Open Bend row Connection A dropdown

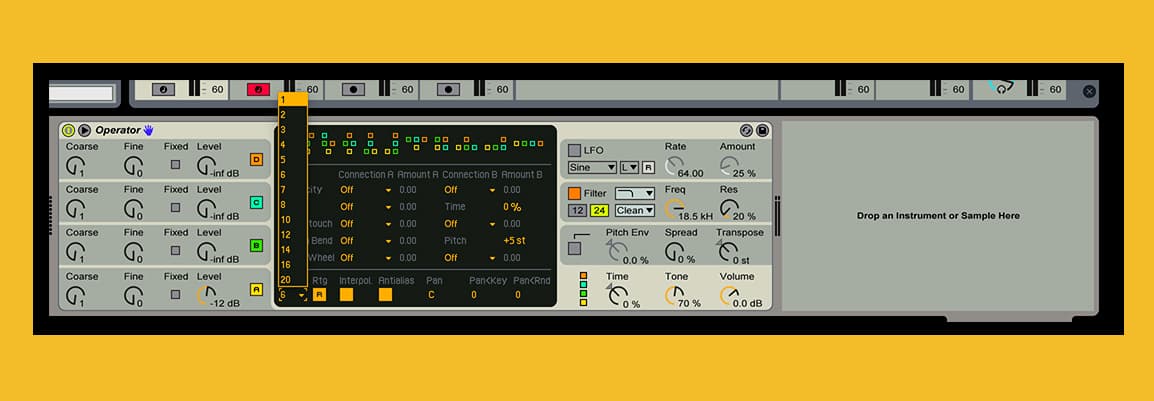point(366,241)
